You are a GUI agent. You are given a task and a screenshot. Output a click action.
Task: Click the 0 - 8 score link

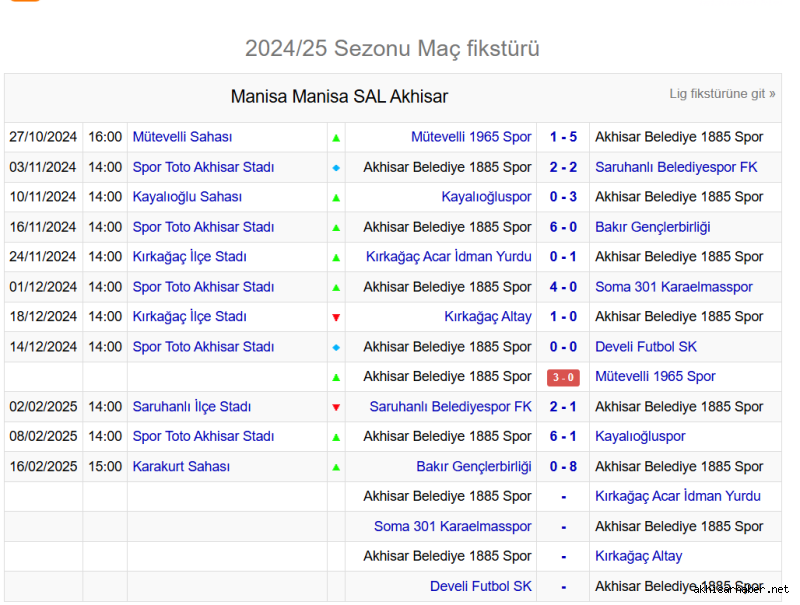(563, 466)
